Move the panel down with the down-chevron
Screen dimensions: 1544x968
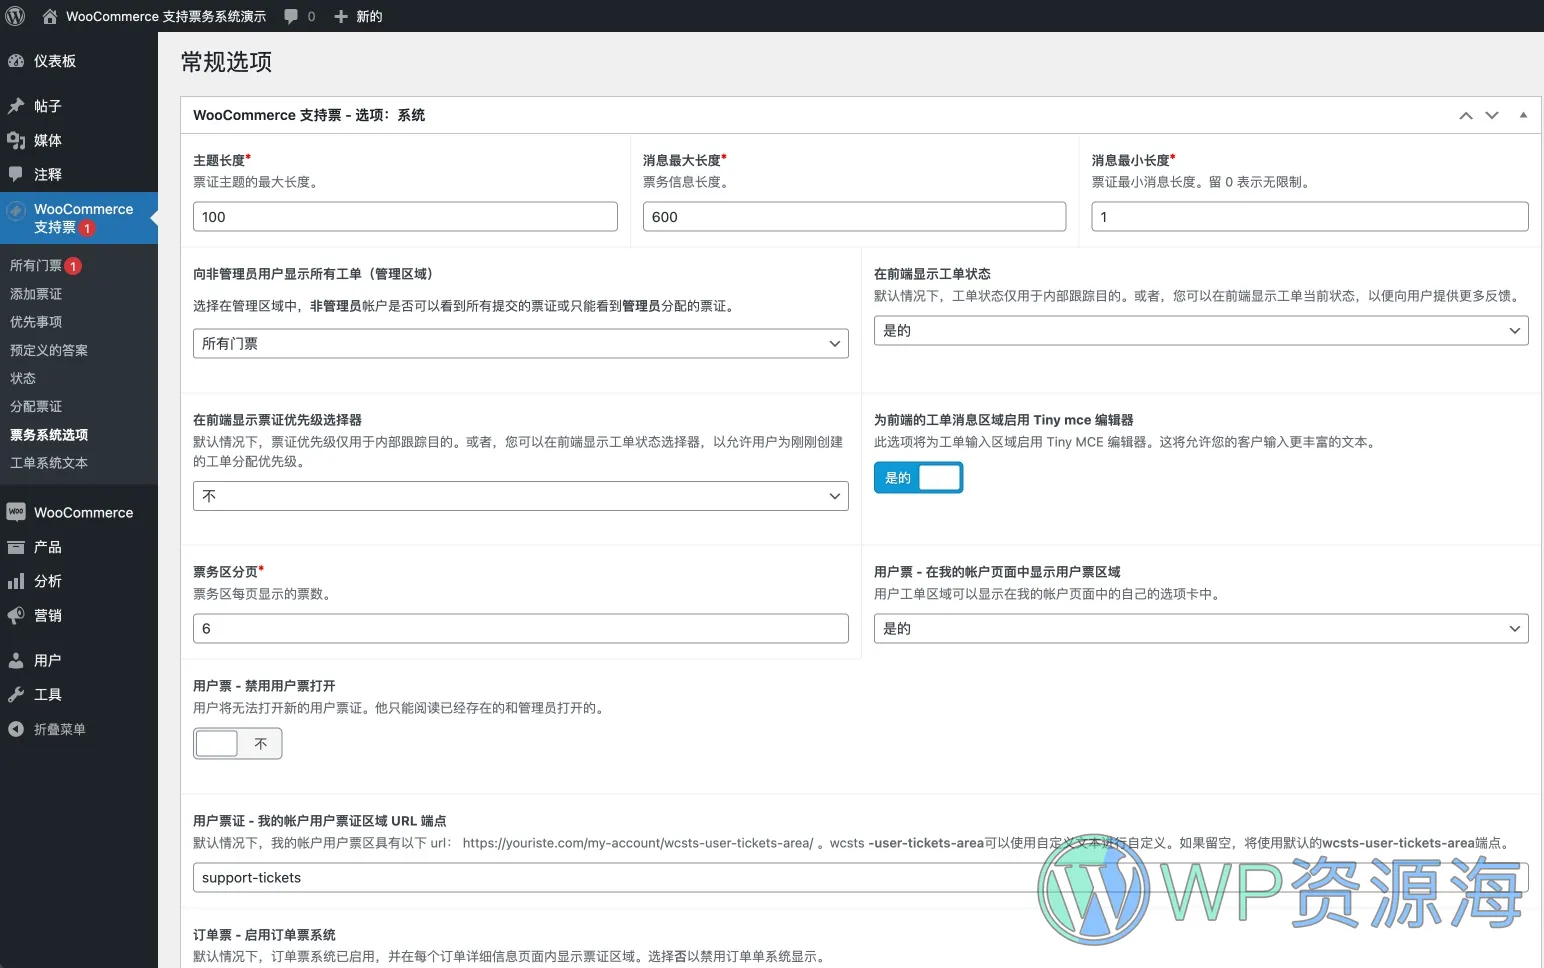tap(1492, 115)
